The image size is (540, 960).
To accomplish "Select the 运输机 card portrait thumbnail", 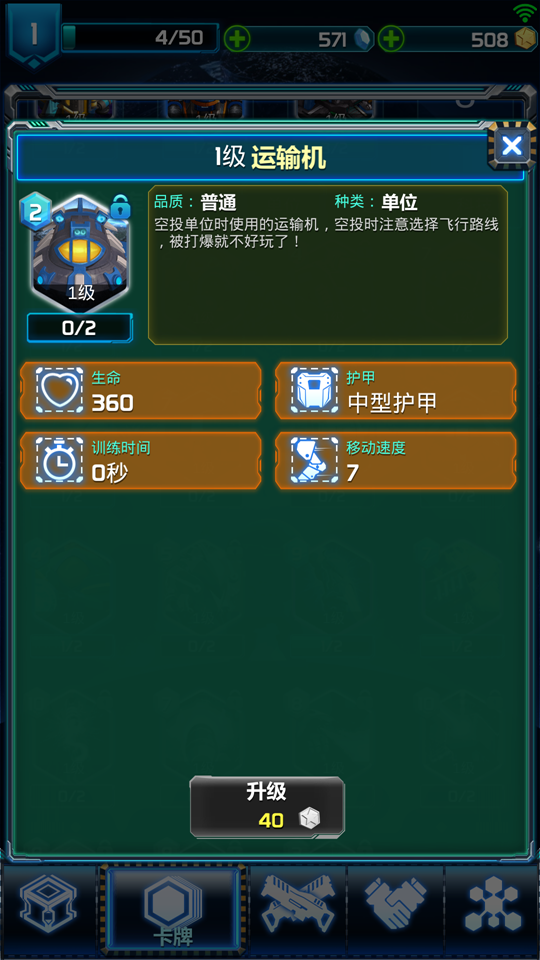I will 81,252.
